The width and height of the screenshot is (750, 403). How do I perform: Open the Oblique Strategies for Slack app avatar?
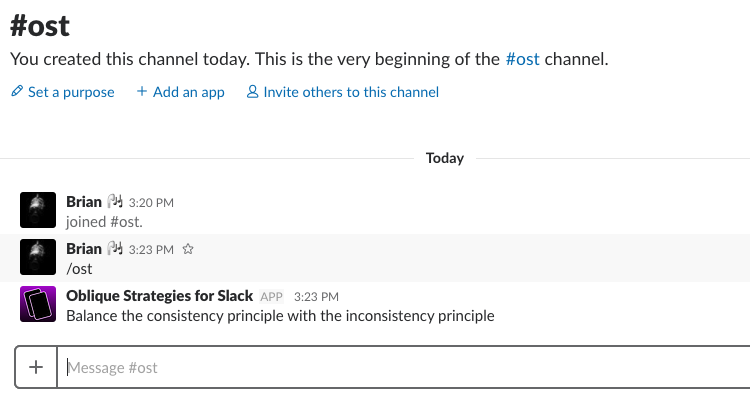(x=37, y=304)
